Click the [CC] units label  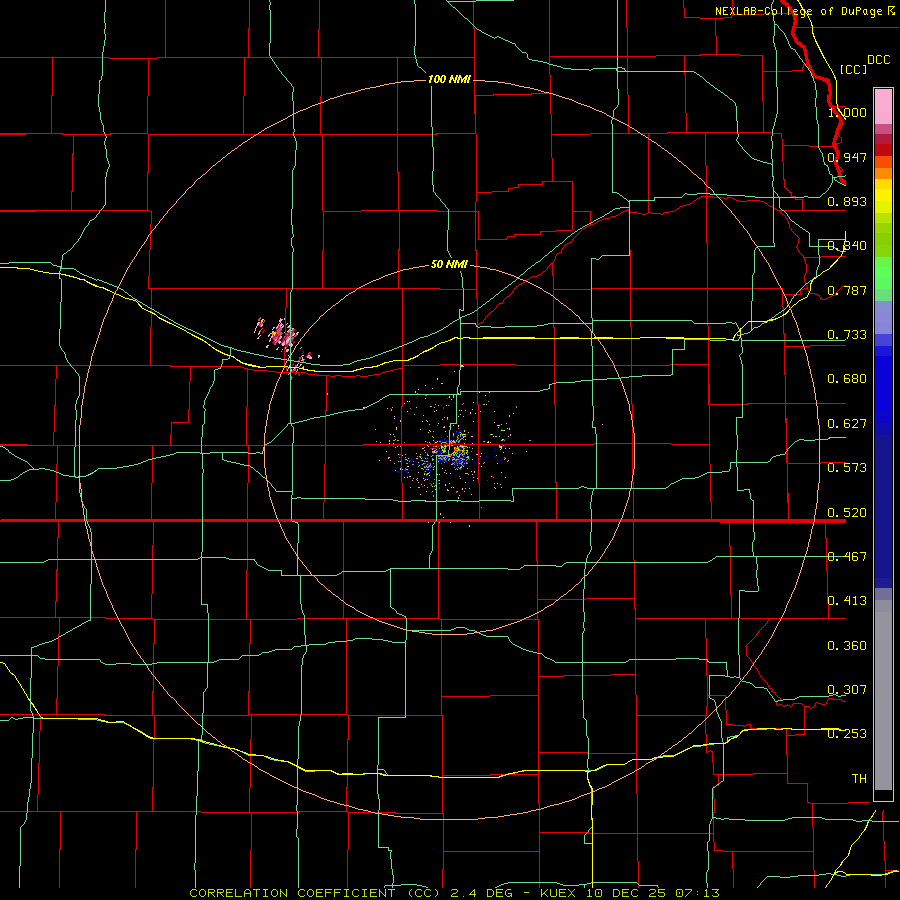coord(854,69)
